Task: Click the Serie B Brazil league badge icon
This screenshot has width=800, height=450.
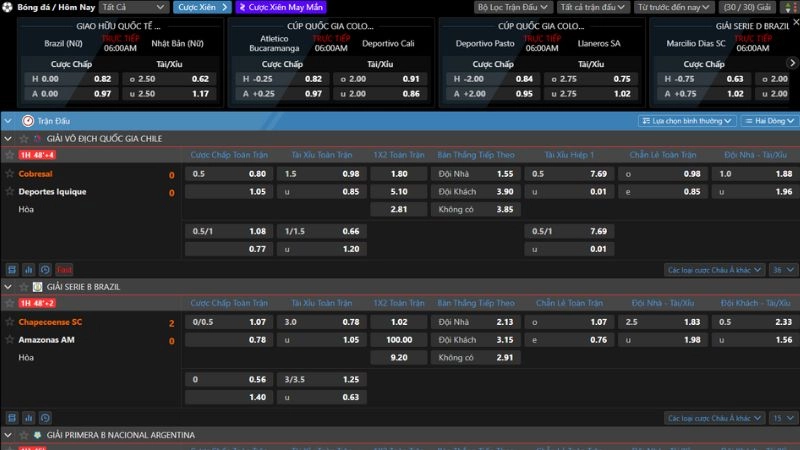Action: pyautogui.click(x=37, y=287)
